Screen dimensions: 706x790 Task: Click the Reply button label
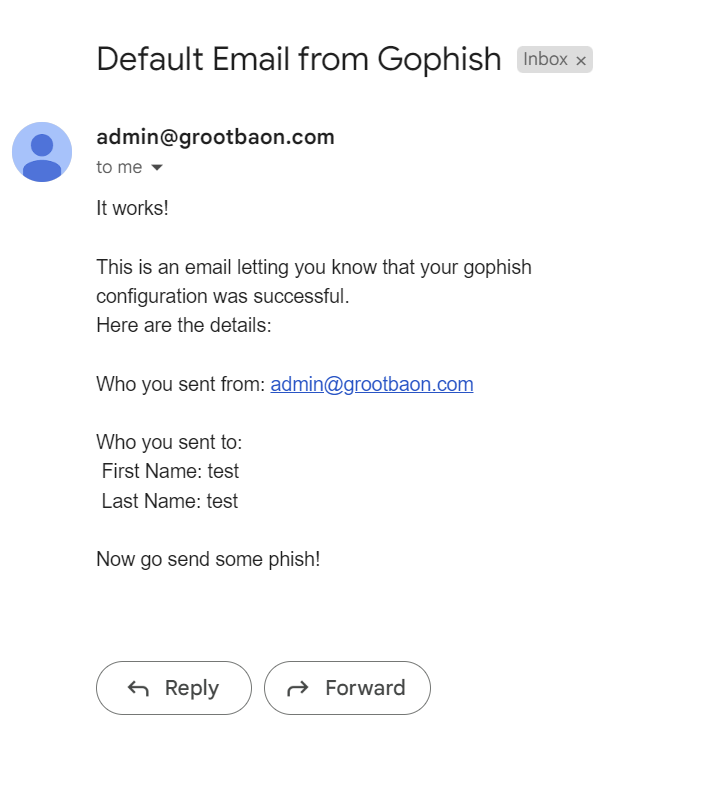[192, 688]
